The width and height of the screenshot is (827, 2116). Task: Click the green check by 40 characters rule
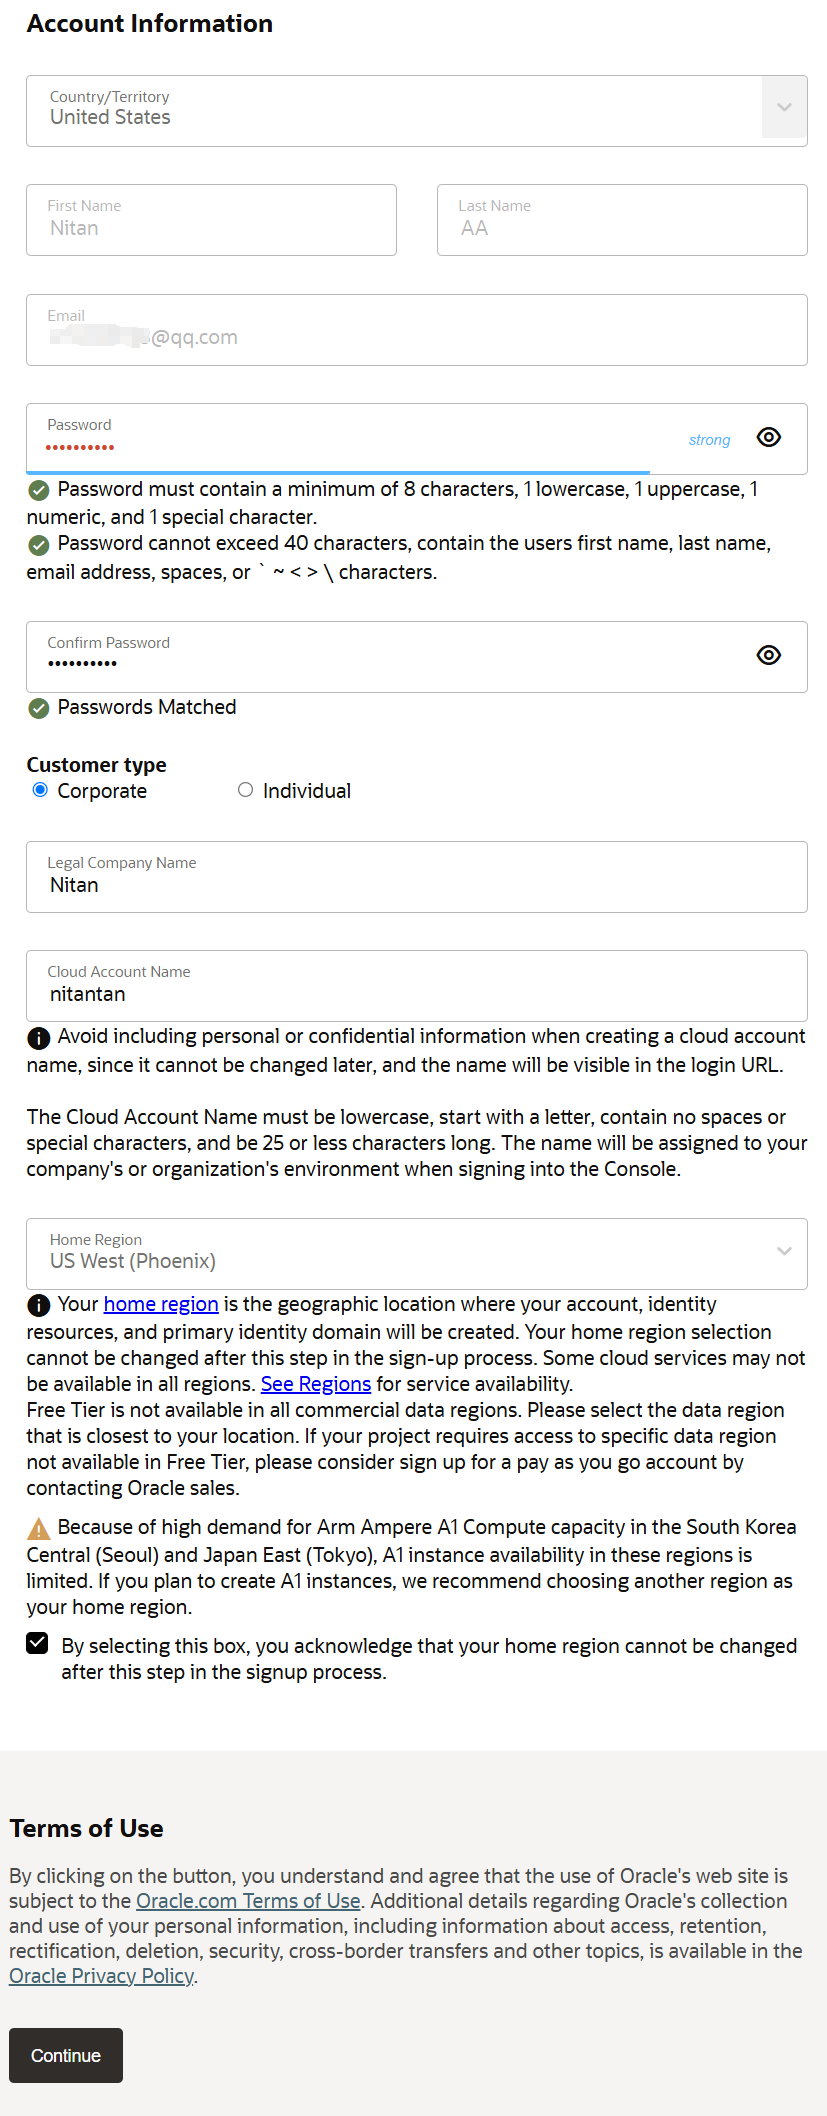pos(39,545)
